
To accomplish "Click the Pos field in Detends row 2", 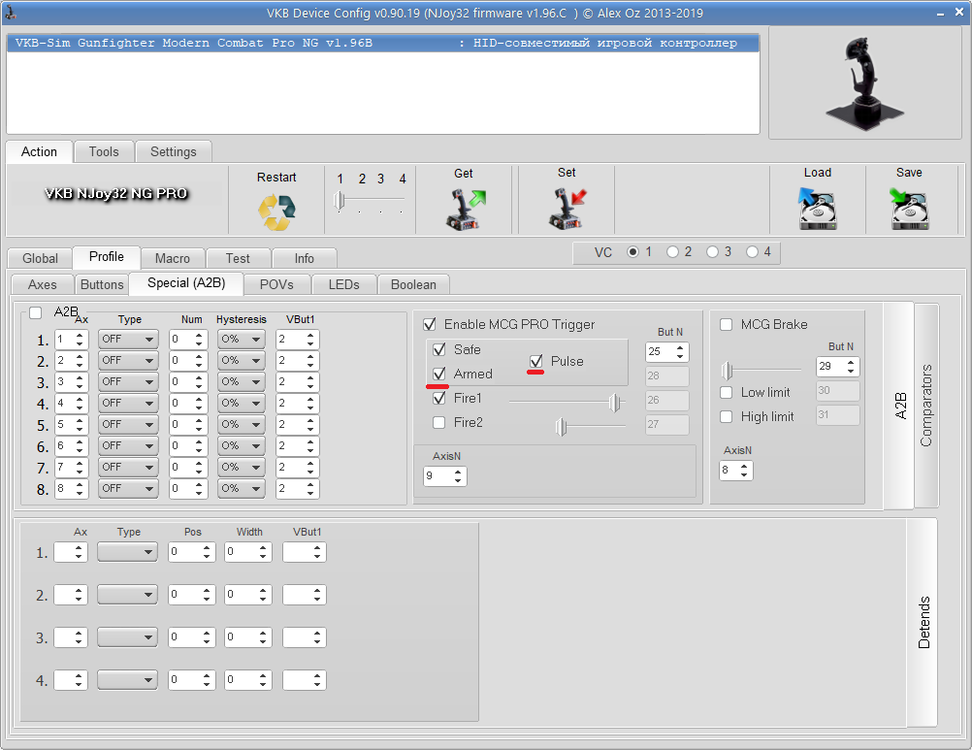I will [x=192, y=595].
